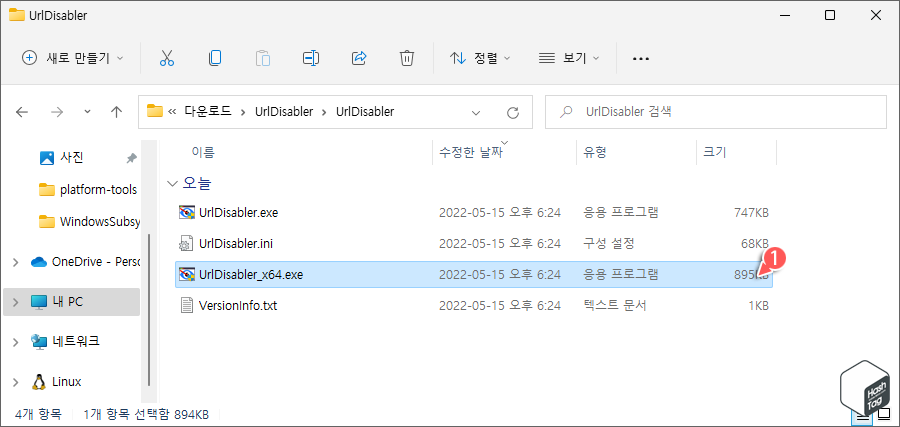The height and width of the screenshot is (427, 900).
Task: Select the UrlDisabler.ini file icon
Action: tap(187, 243)
